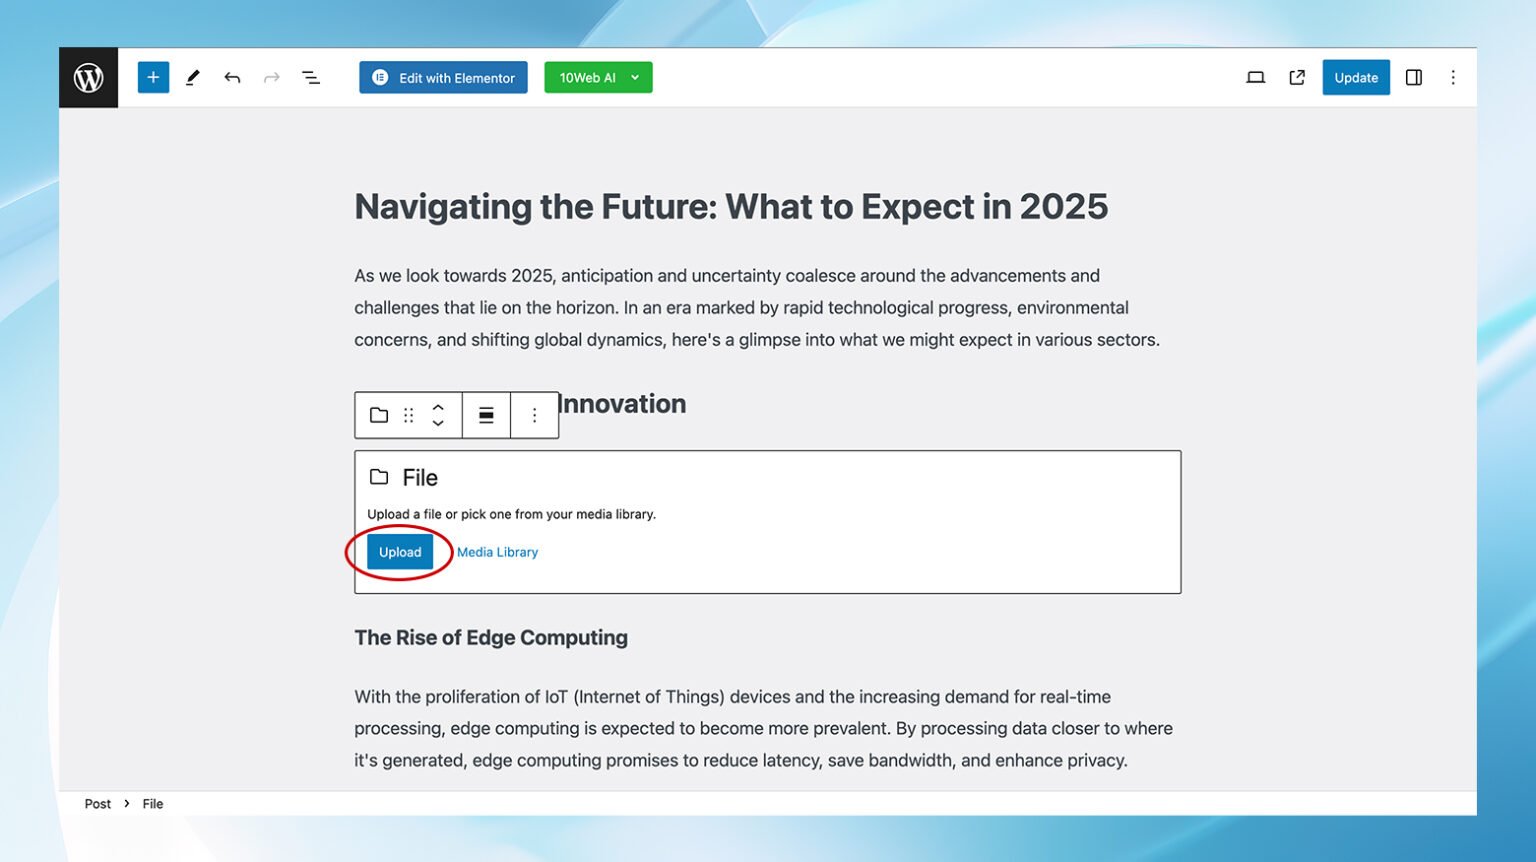Viewport: 1536px width, 862px height.
Task: Click the redo arrow icon
Action: click(271, 78)
